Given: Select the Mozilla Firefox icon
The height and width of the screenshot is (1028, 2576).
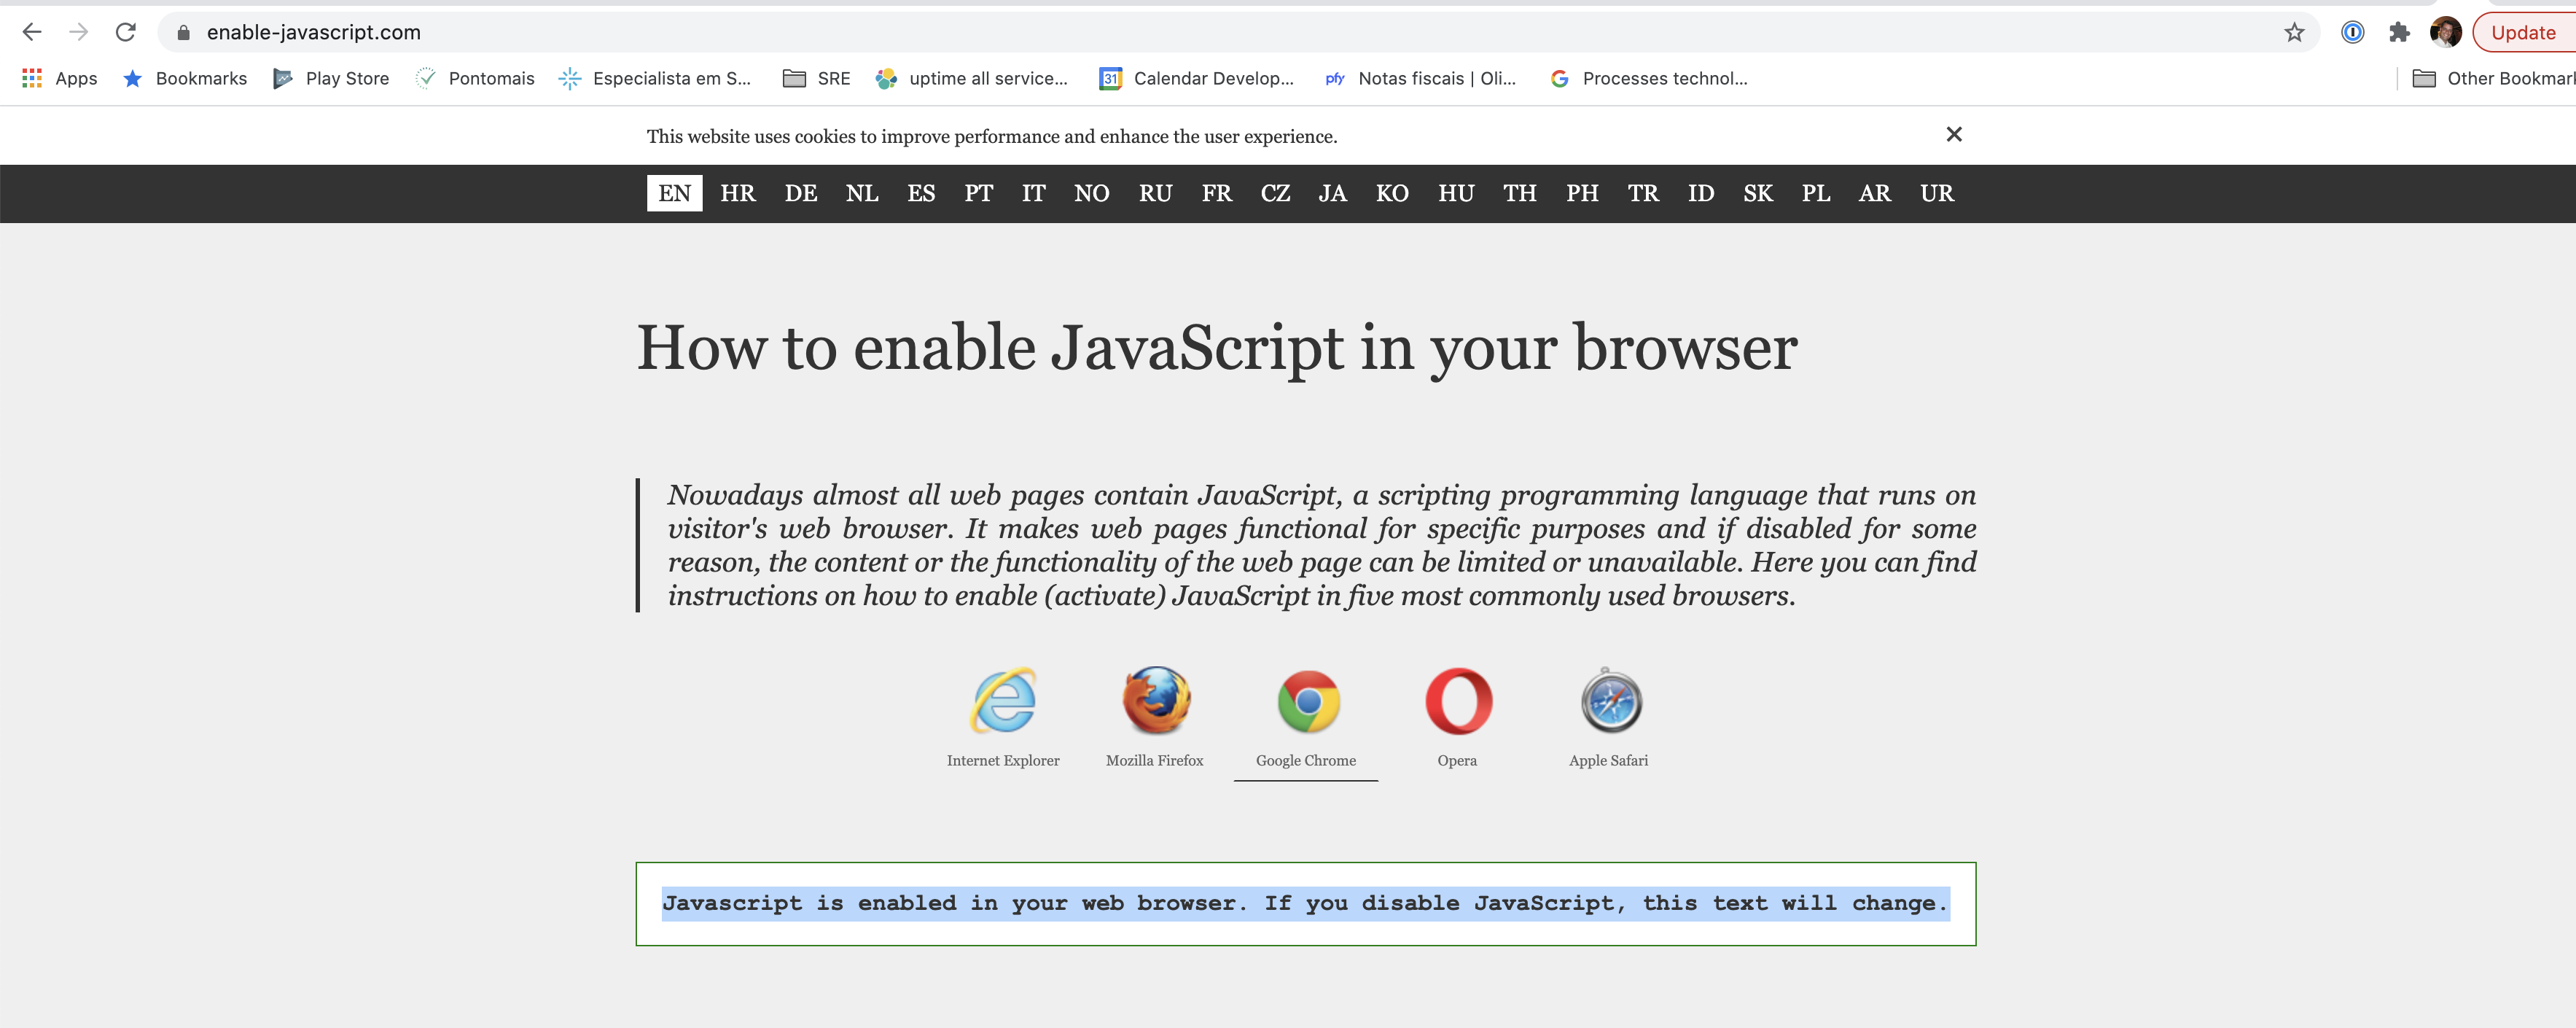Looking at the screenshot, I should coord(1155,700).
